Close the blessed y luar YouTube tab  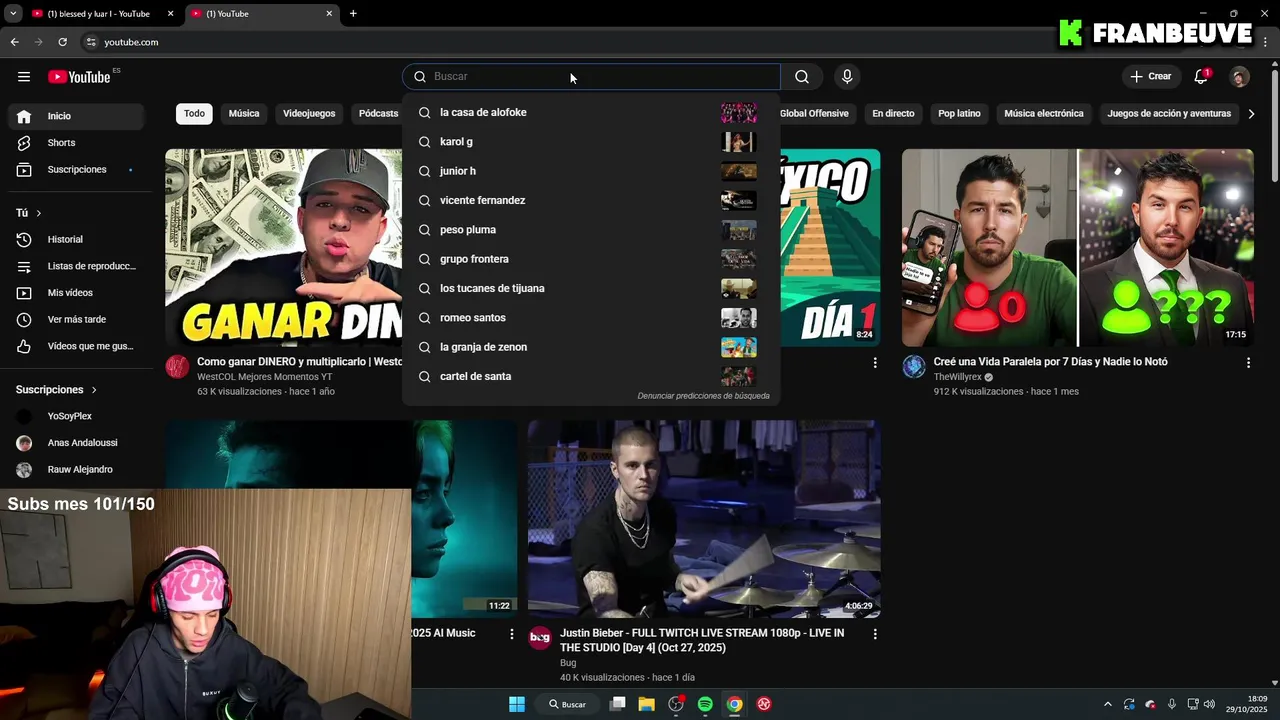pos(170,14)
